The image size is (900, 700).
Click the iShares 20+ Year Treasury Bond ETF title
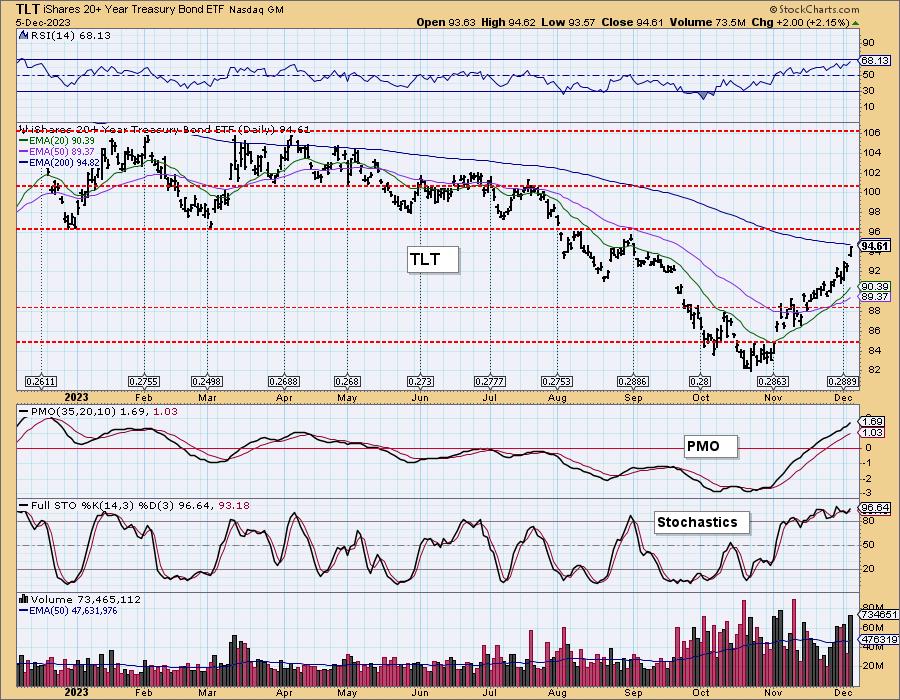[x=133, y=10]
